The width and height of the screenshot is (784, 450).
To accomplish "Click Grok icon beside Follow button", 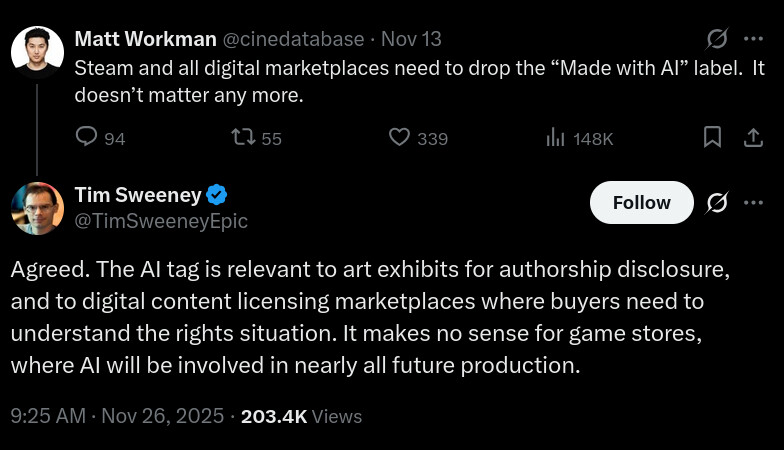I will 717,203.
